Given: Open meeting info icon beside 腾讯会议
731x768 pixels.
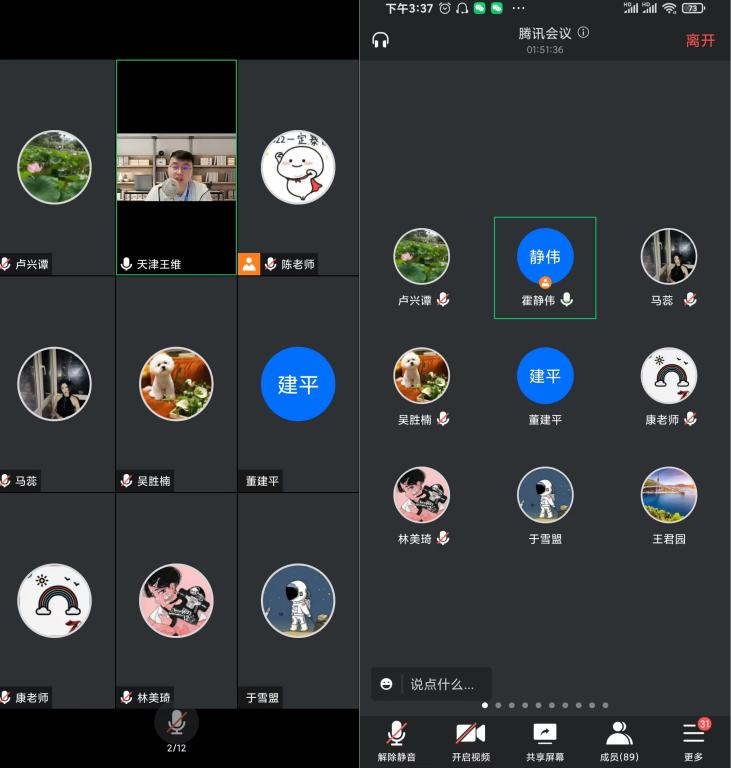Looking at the screenshot, I should 583,32.
